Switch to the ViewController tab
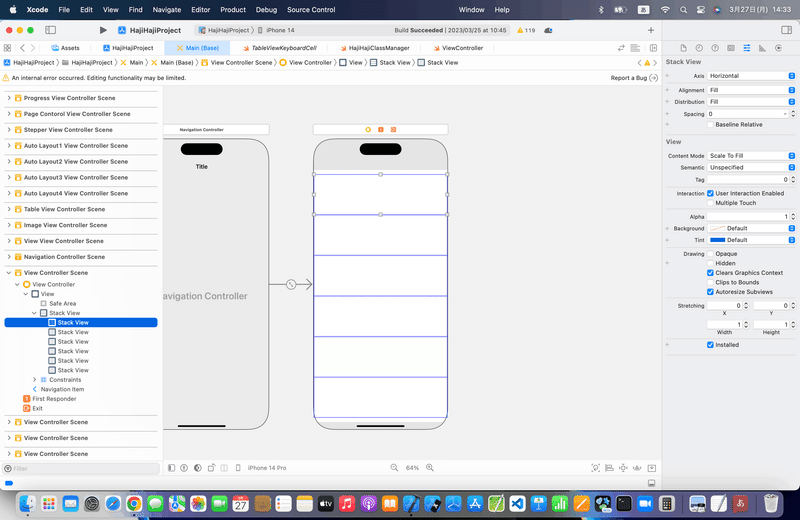Viewport: 800px width, 520px height. (x=458, y=48)
